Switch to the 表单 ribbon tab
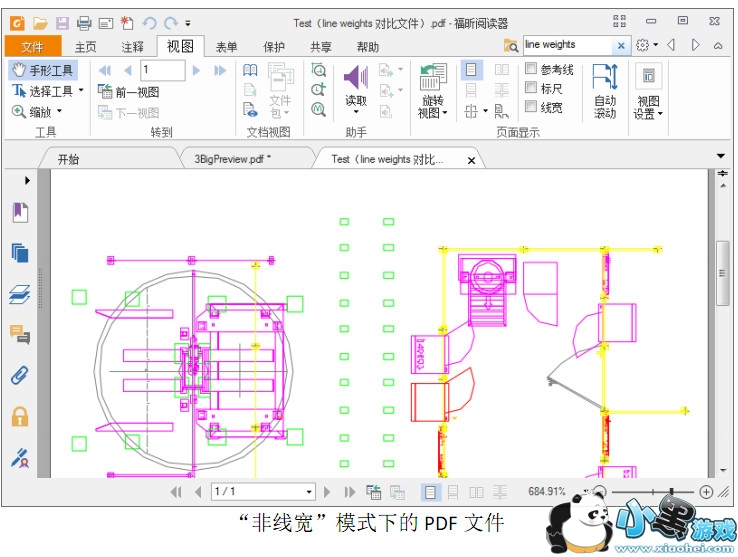The image size is (738, 557). 226,47
